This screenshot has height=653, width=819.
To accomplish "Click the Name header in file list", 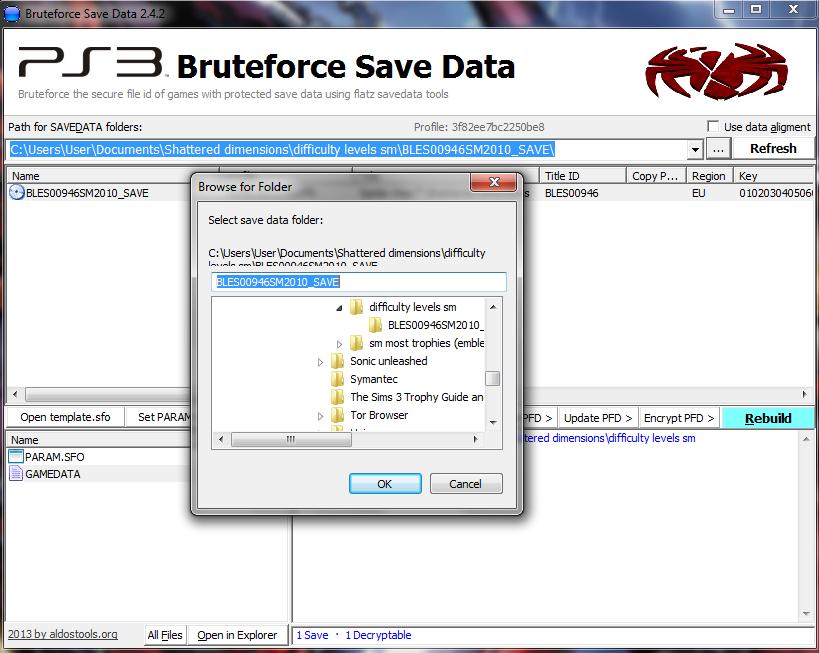I will pos(99,440).
